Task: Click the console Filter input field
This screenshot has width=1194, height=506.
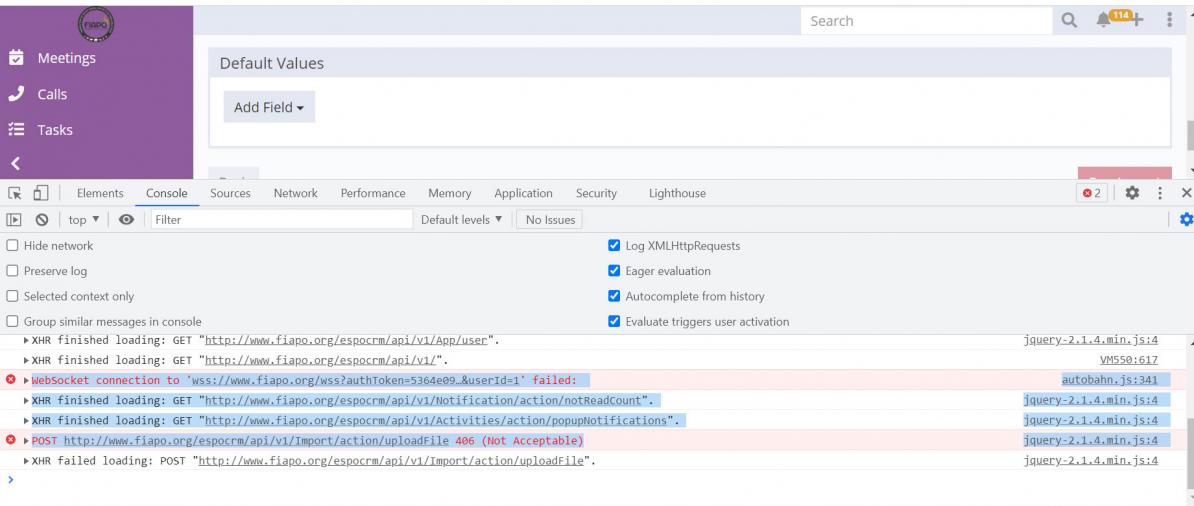Action: [282, 219]
